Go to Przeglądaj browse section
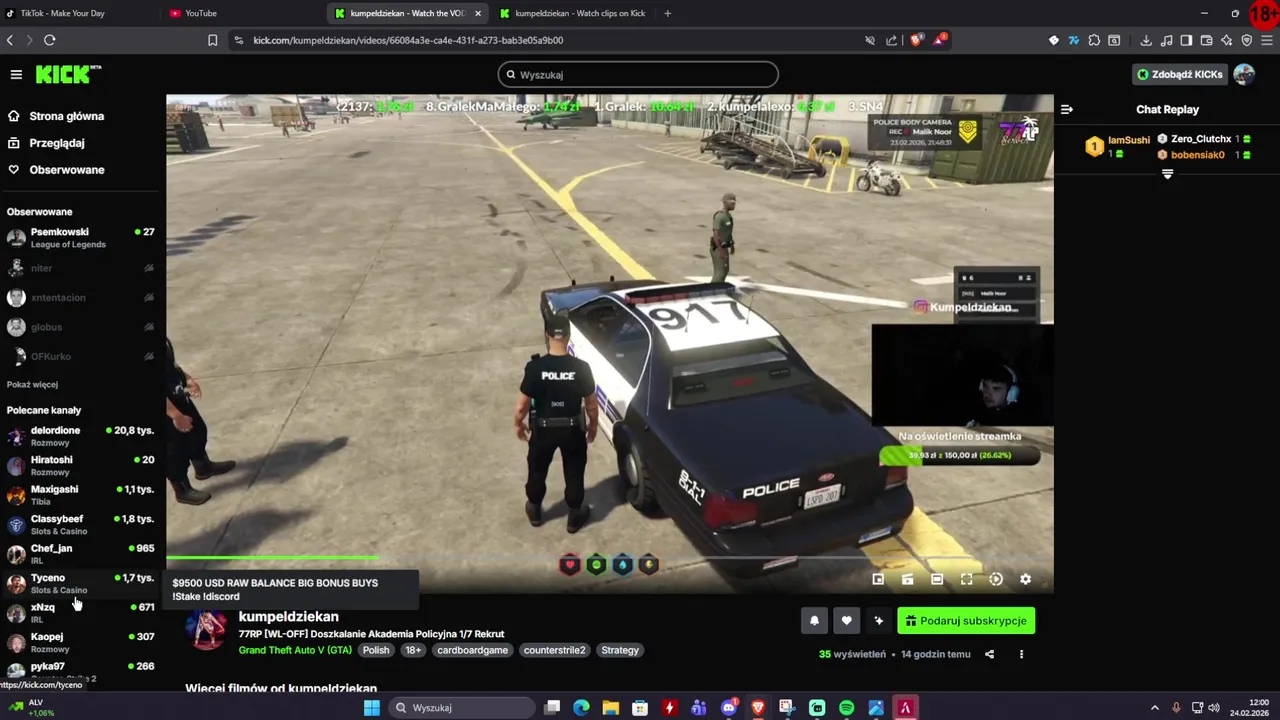The height and width of the screenshot is (720, 1280). [x=46, y=143]
